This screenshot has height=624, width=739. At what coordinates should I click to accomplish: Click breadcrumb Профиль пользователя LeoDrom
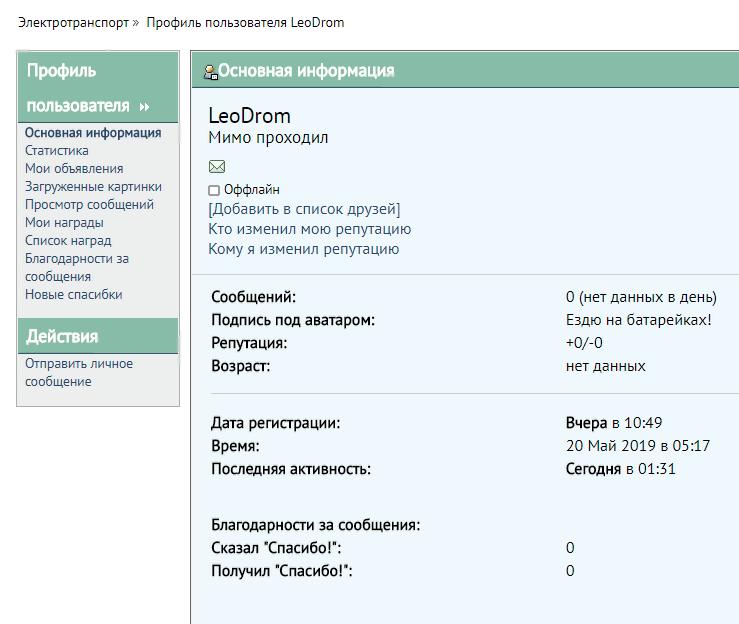(245, 22)
